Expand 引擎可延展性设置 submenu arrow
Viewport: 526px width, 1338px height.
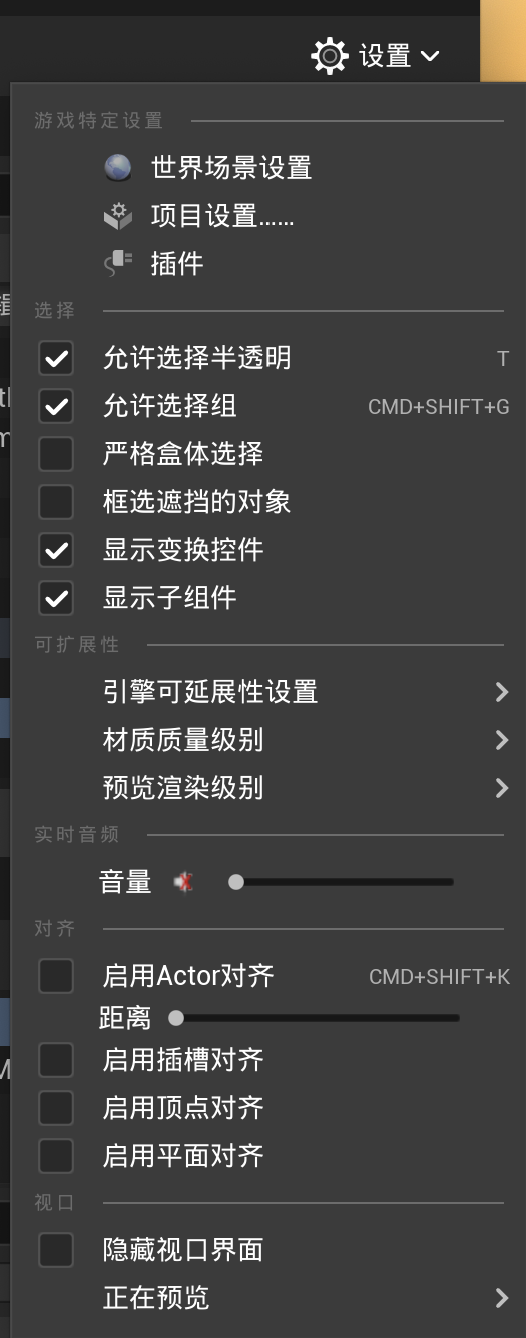click(x=502, y=692)
